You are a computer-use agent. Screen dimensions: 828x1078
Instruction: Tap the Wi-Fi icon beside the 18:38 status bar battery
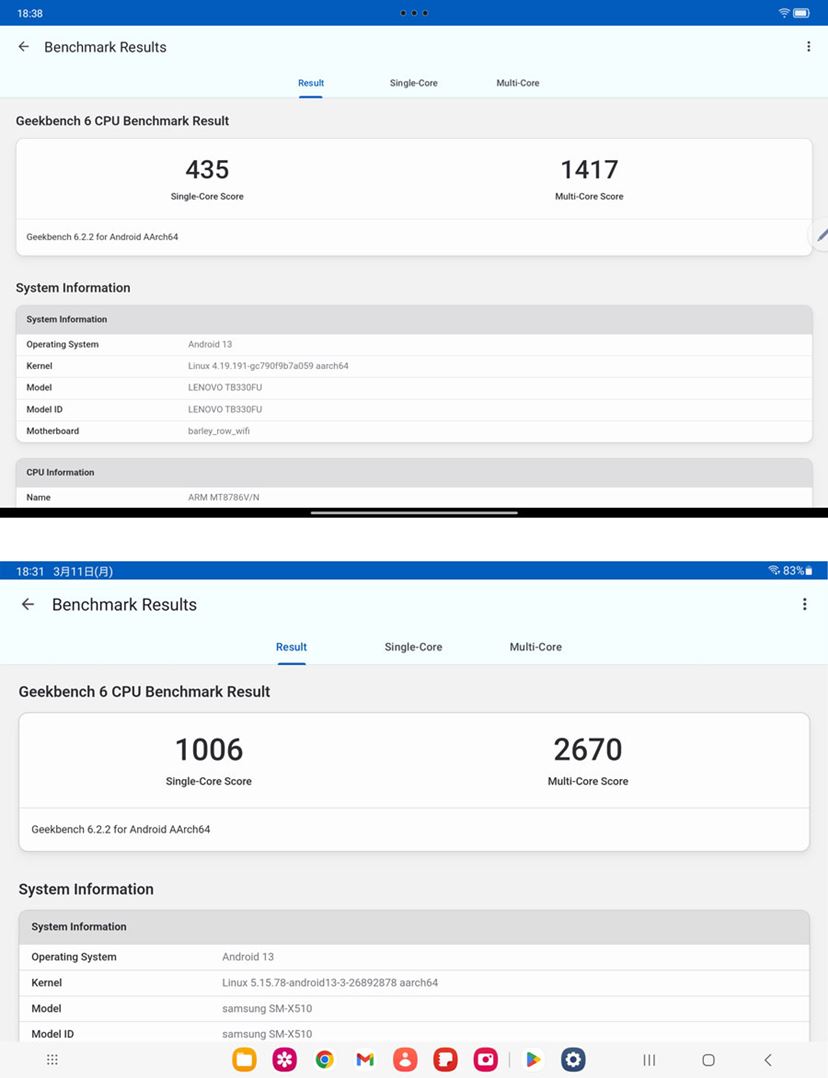[x=784, y=13]
